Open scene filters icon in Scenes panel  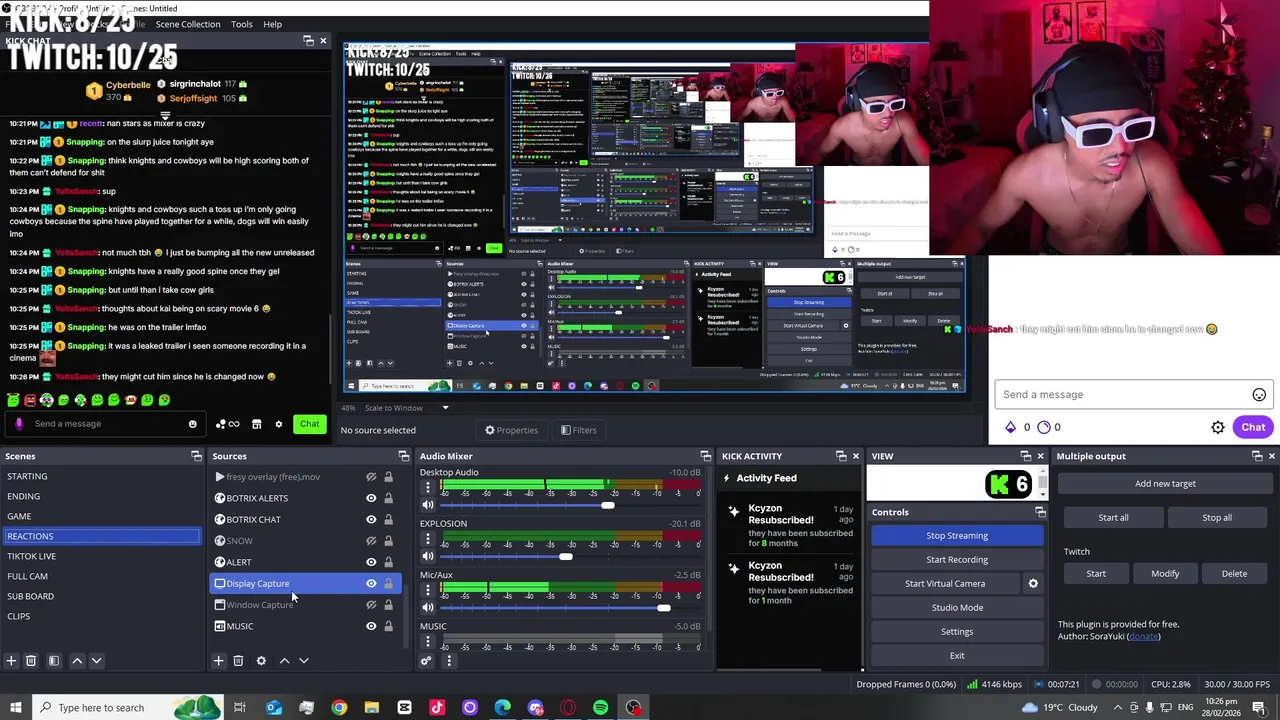pos(54,661)
